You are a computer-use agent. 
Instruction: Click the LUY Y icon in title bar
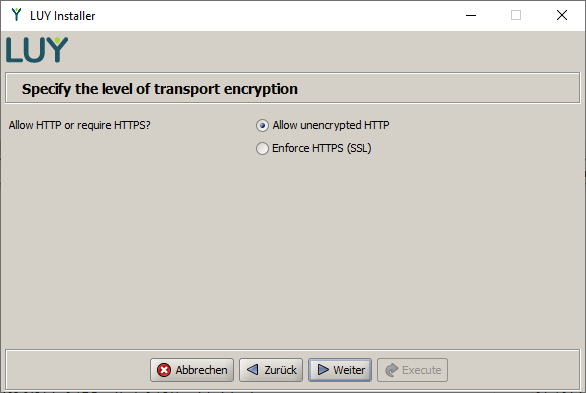pos(16,15)
